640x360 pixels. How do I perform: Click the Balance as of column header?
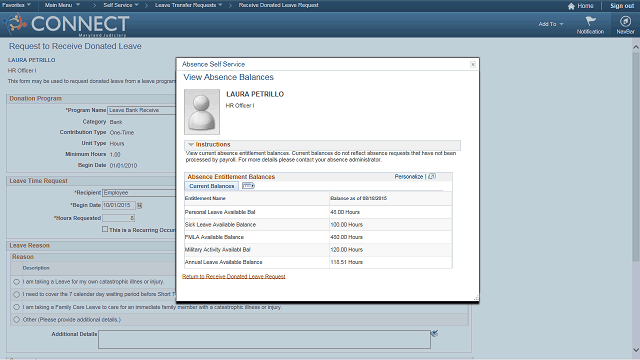[358, 198]
